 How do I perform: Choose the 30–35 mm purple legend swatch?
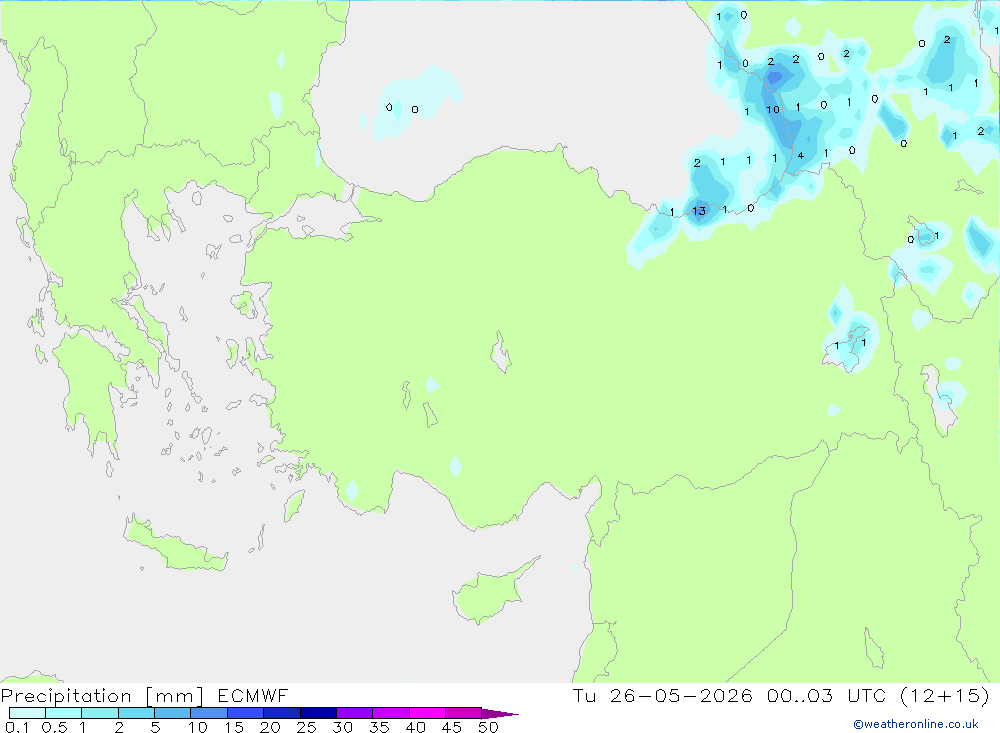click(355, 713)
